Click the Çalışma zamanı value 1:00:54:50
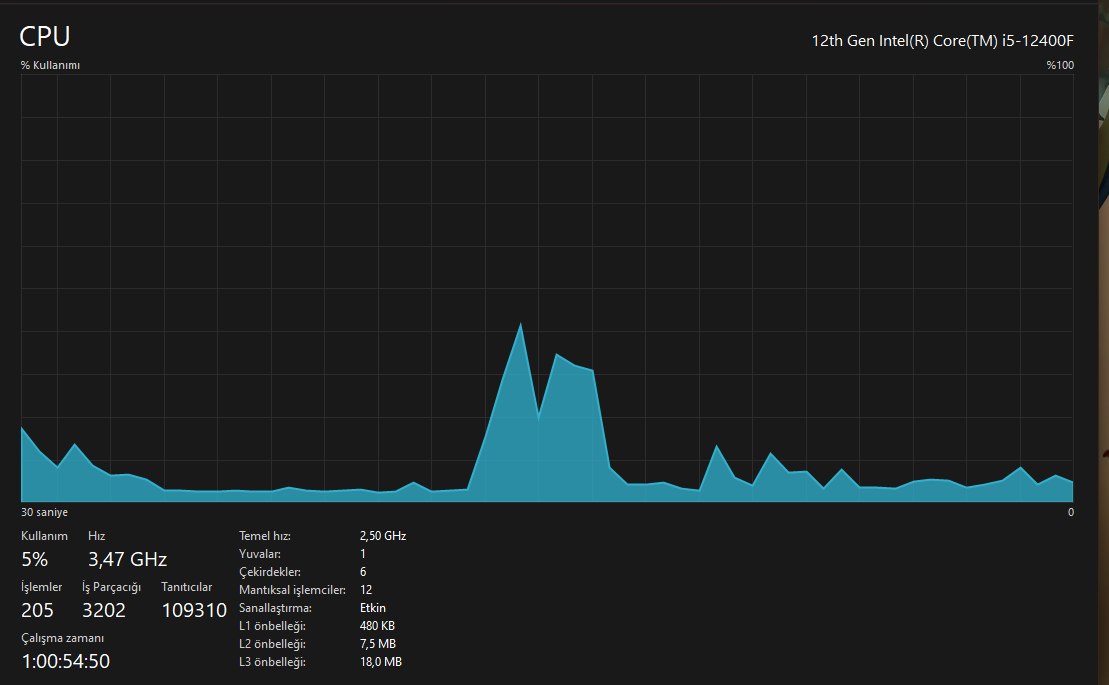Screen dimensions: 1109x685 point(66,661)
